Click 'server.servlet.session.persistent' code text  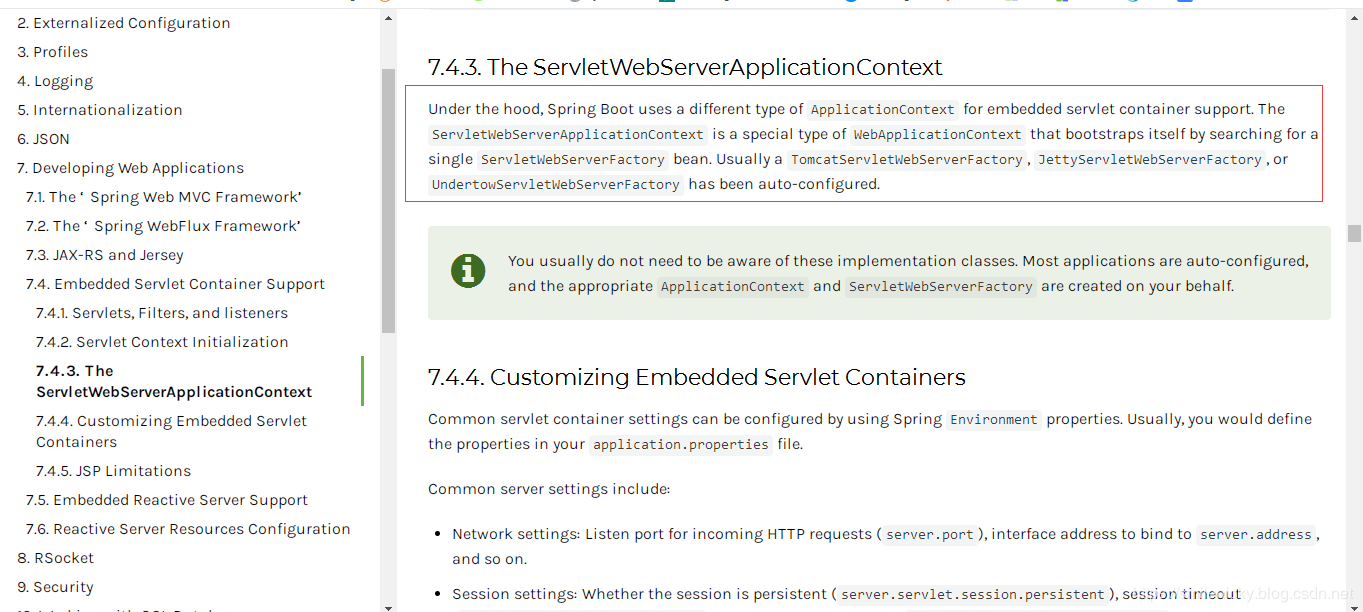(x=973, y=595)
